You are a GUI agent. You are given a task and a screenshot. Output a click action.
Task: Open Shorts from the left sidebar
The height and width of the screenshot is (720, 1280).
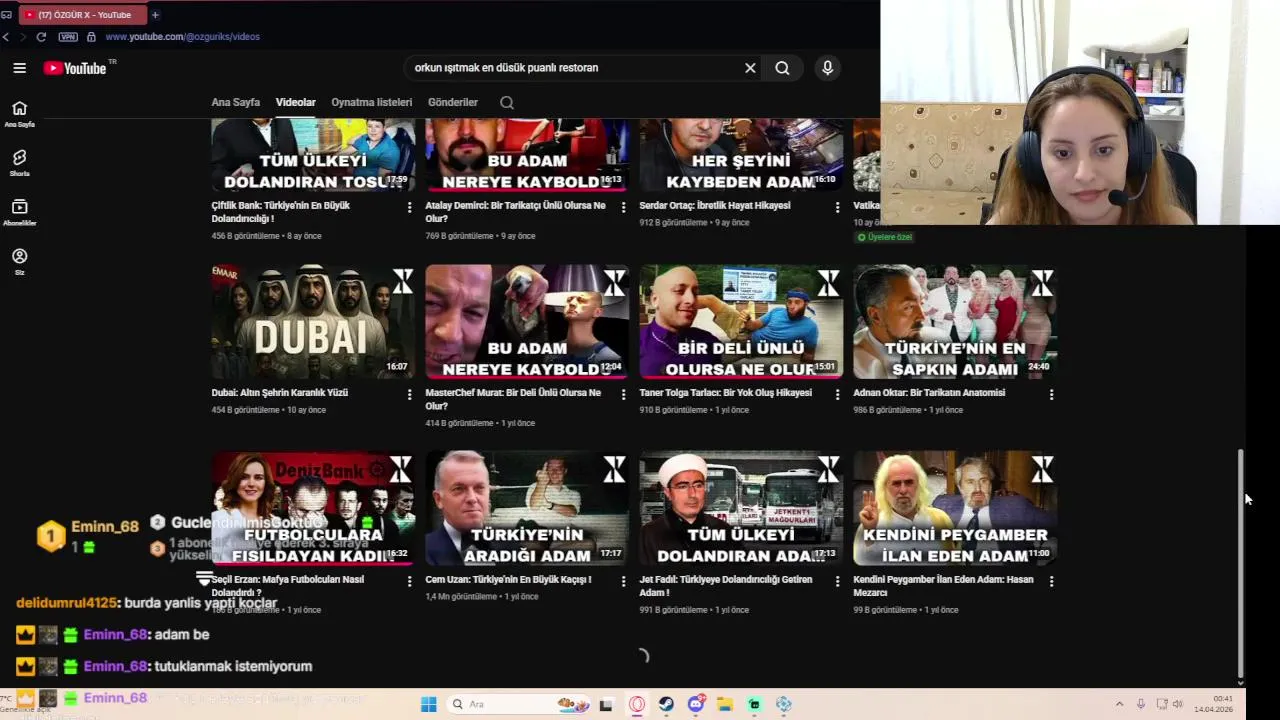(x=19, y=163)
